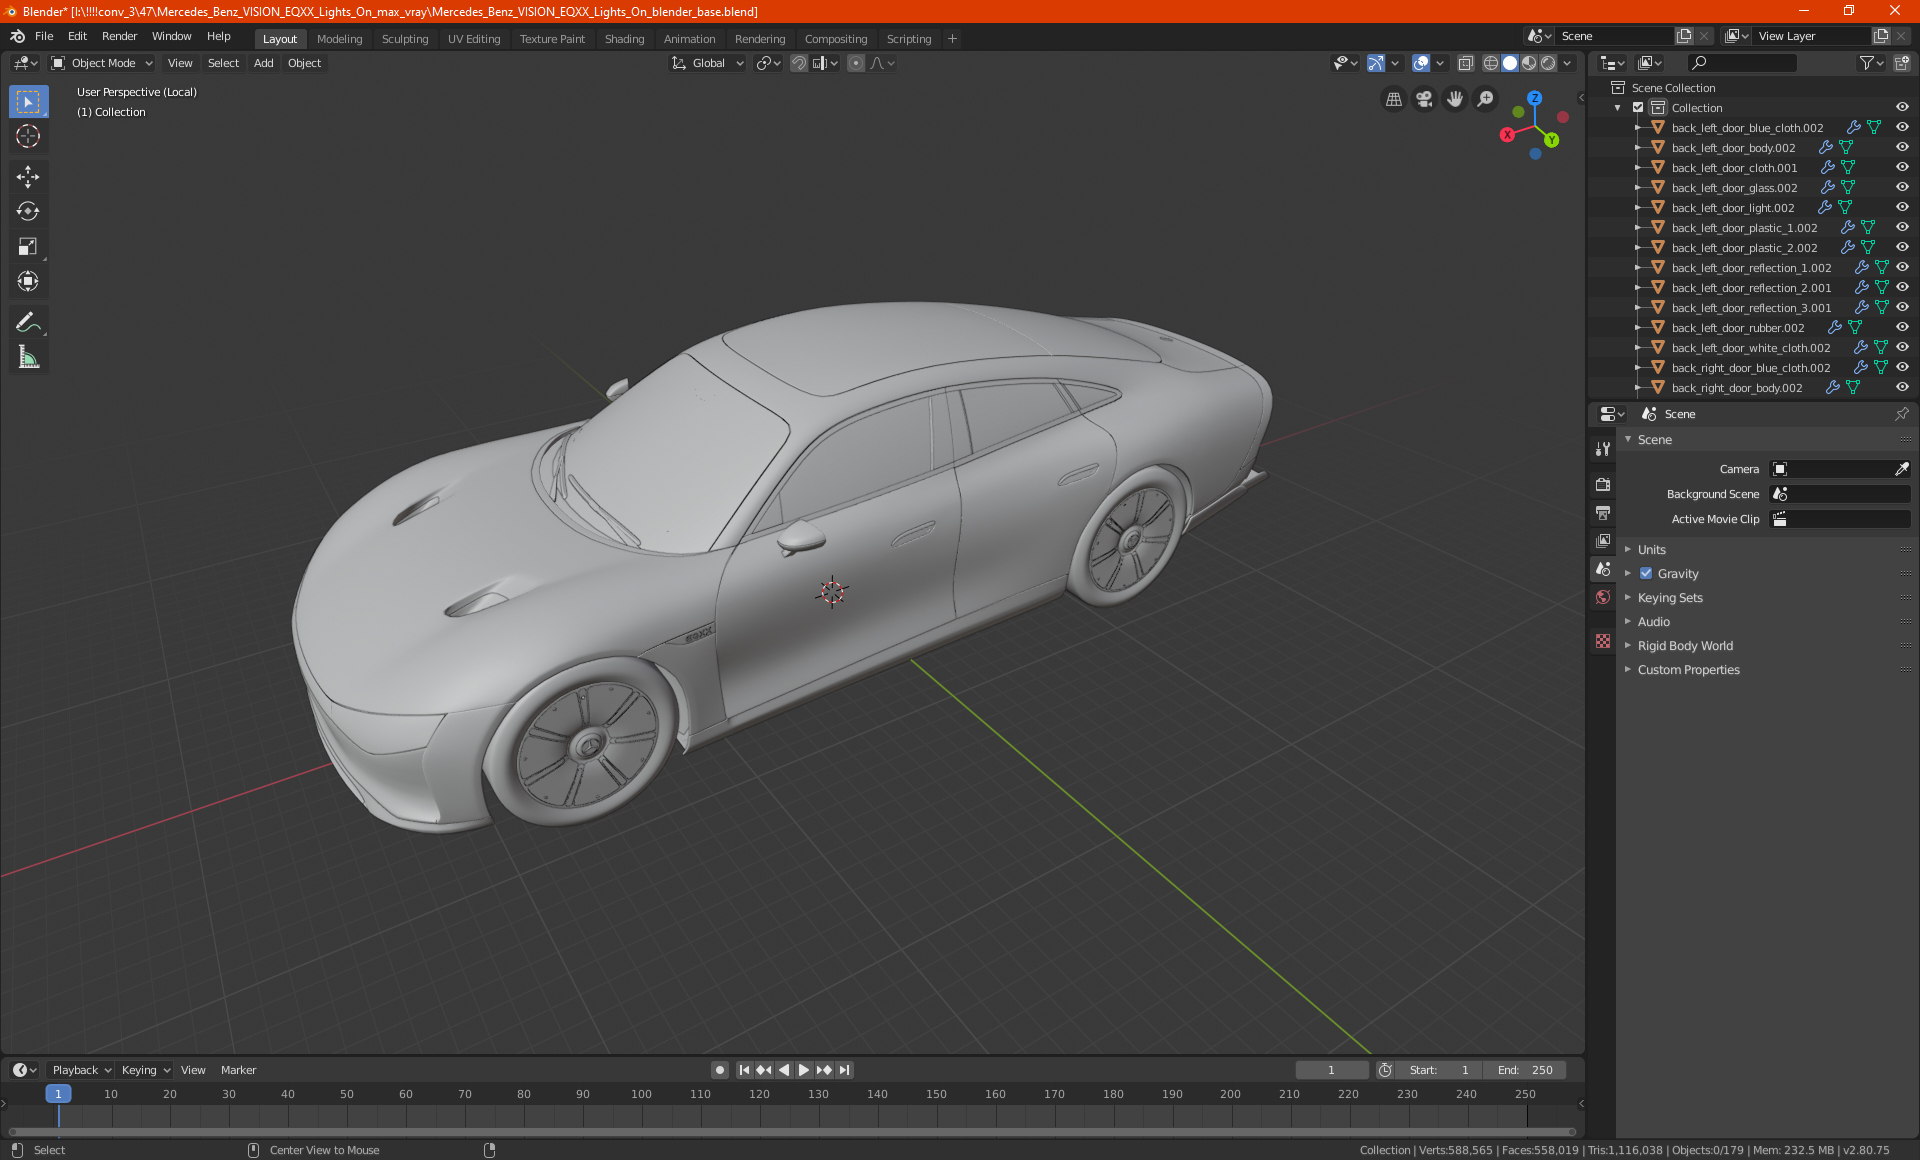Hide back_left_door_glass.002 with eye icon
The width and height of the screenshot is (1920, 1160).
(1902, 187)
